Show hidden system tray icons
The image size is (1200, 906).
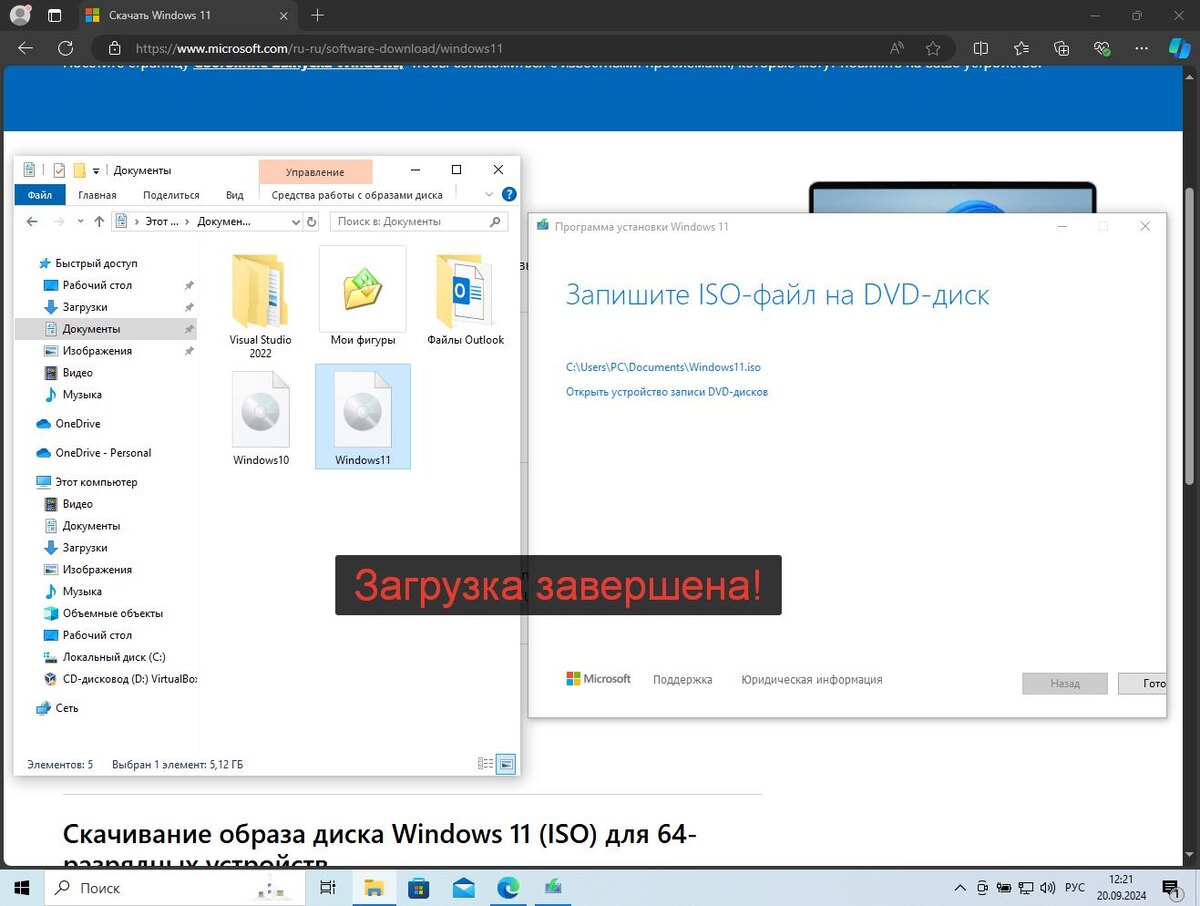(961, 887)
